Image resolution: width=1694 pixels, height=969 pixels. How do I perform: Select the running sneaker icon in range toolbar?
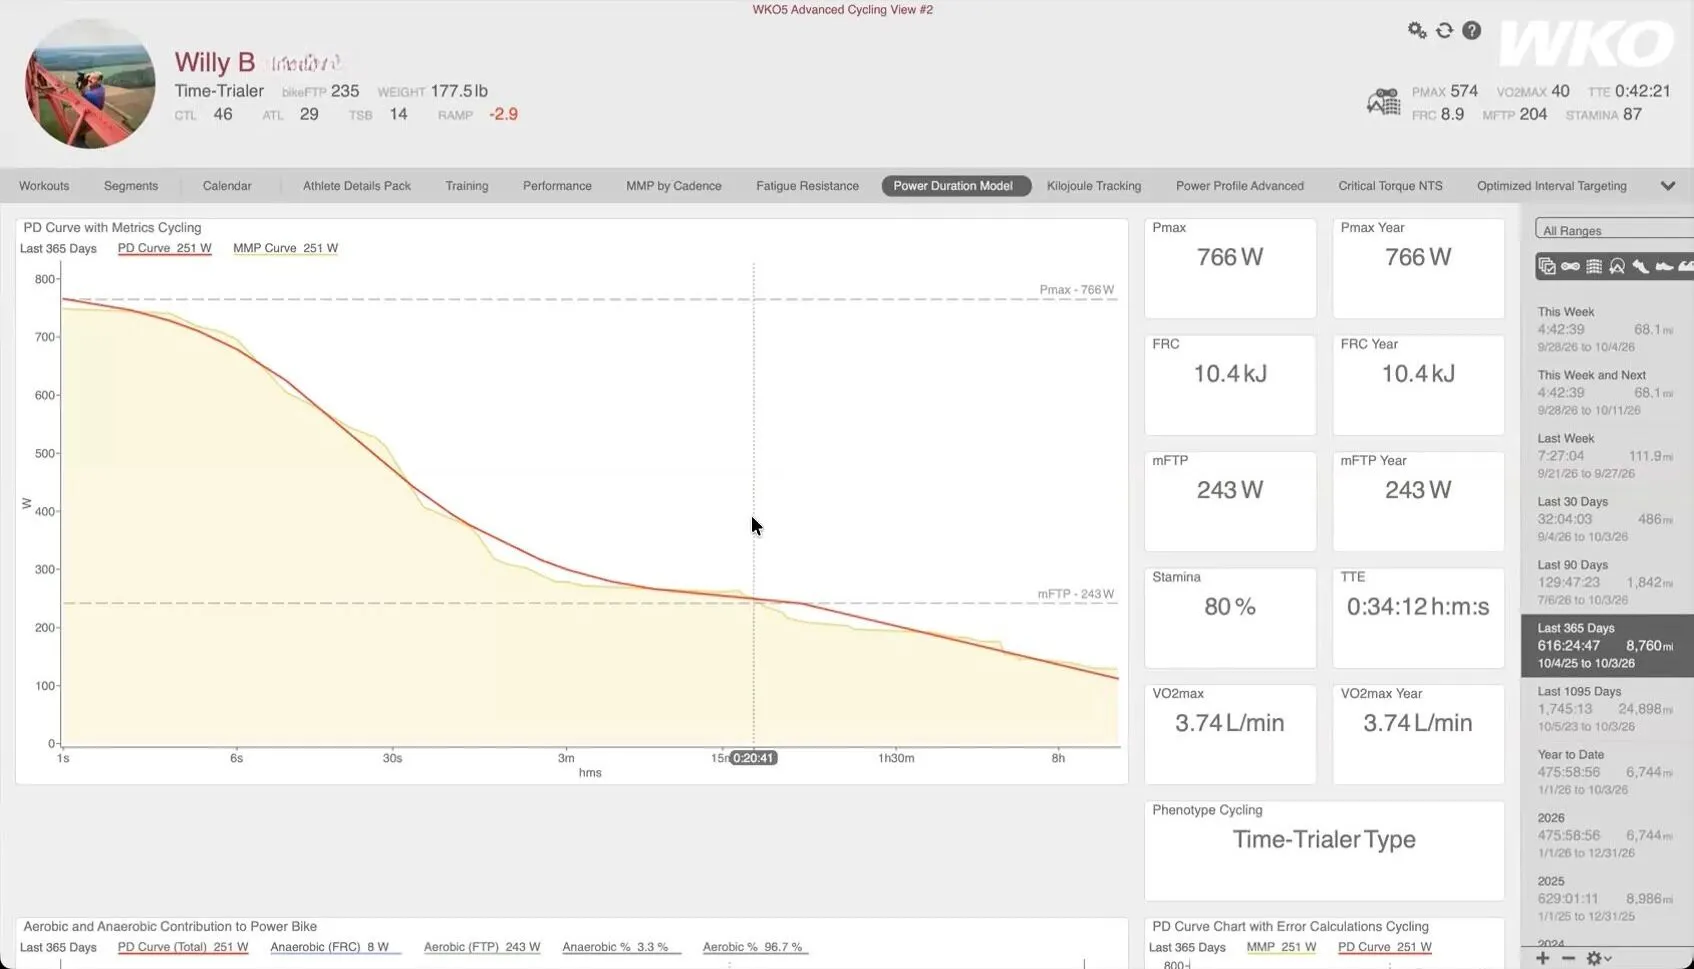tap(1664, 266)
